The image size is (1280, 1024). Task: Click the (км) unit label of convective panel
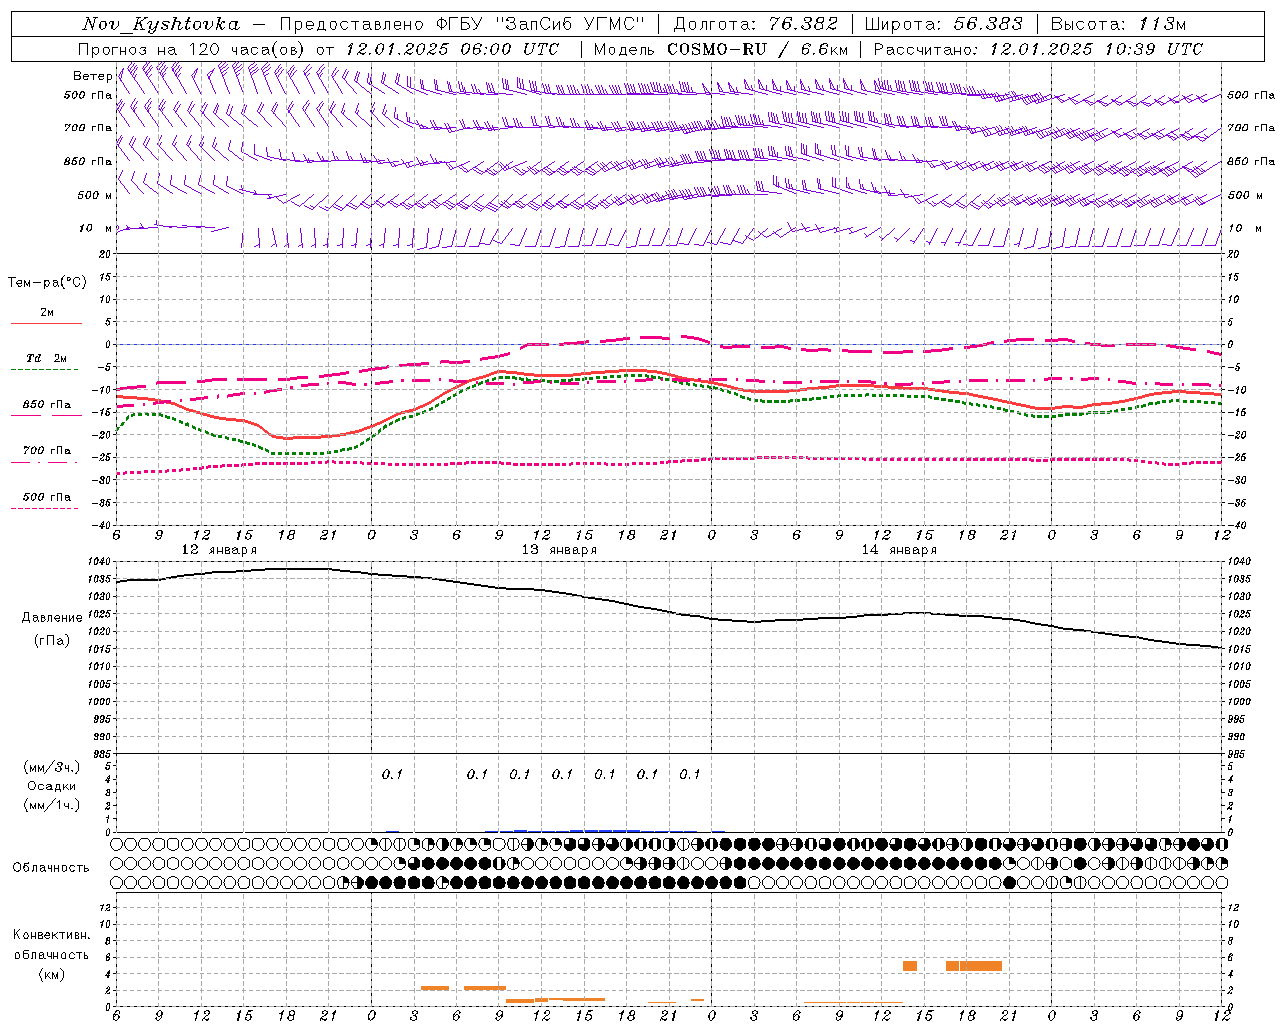coord(52,974)
